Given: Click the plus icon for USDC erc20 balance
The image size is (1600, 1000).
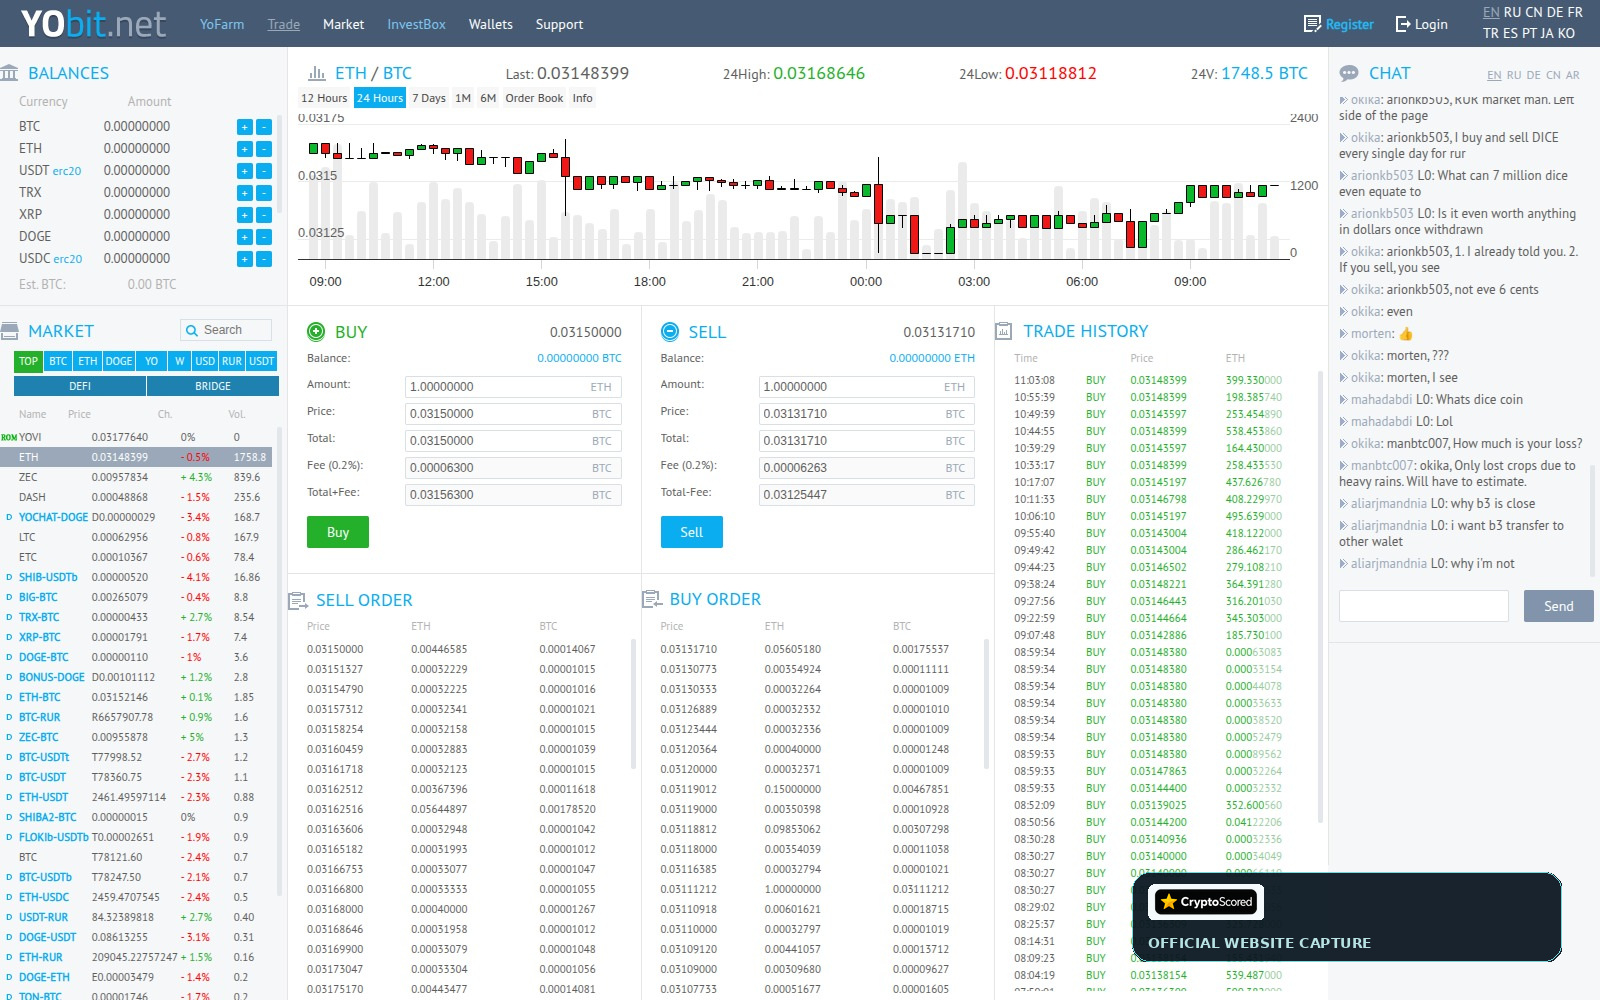Looking at the screenshot, I should [244, 259].
